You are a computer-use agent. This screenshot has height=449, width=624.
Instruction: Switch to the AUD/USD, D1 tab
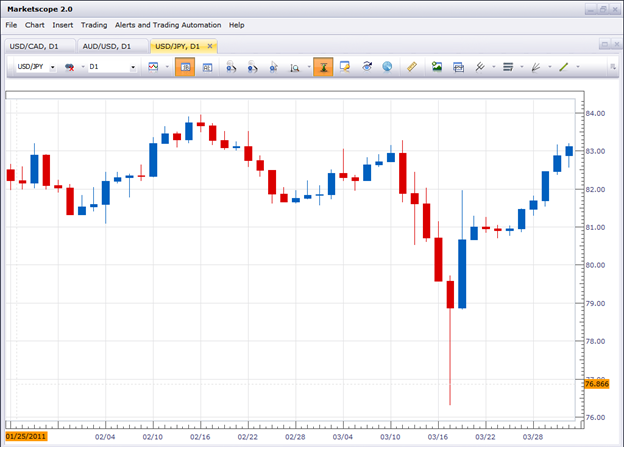point(106,46)
